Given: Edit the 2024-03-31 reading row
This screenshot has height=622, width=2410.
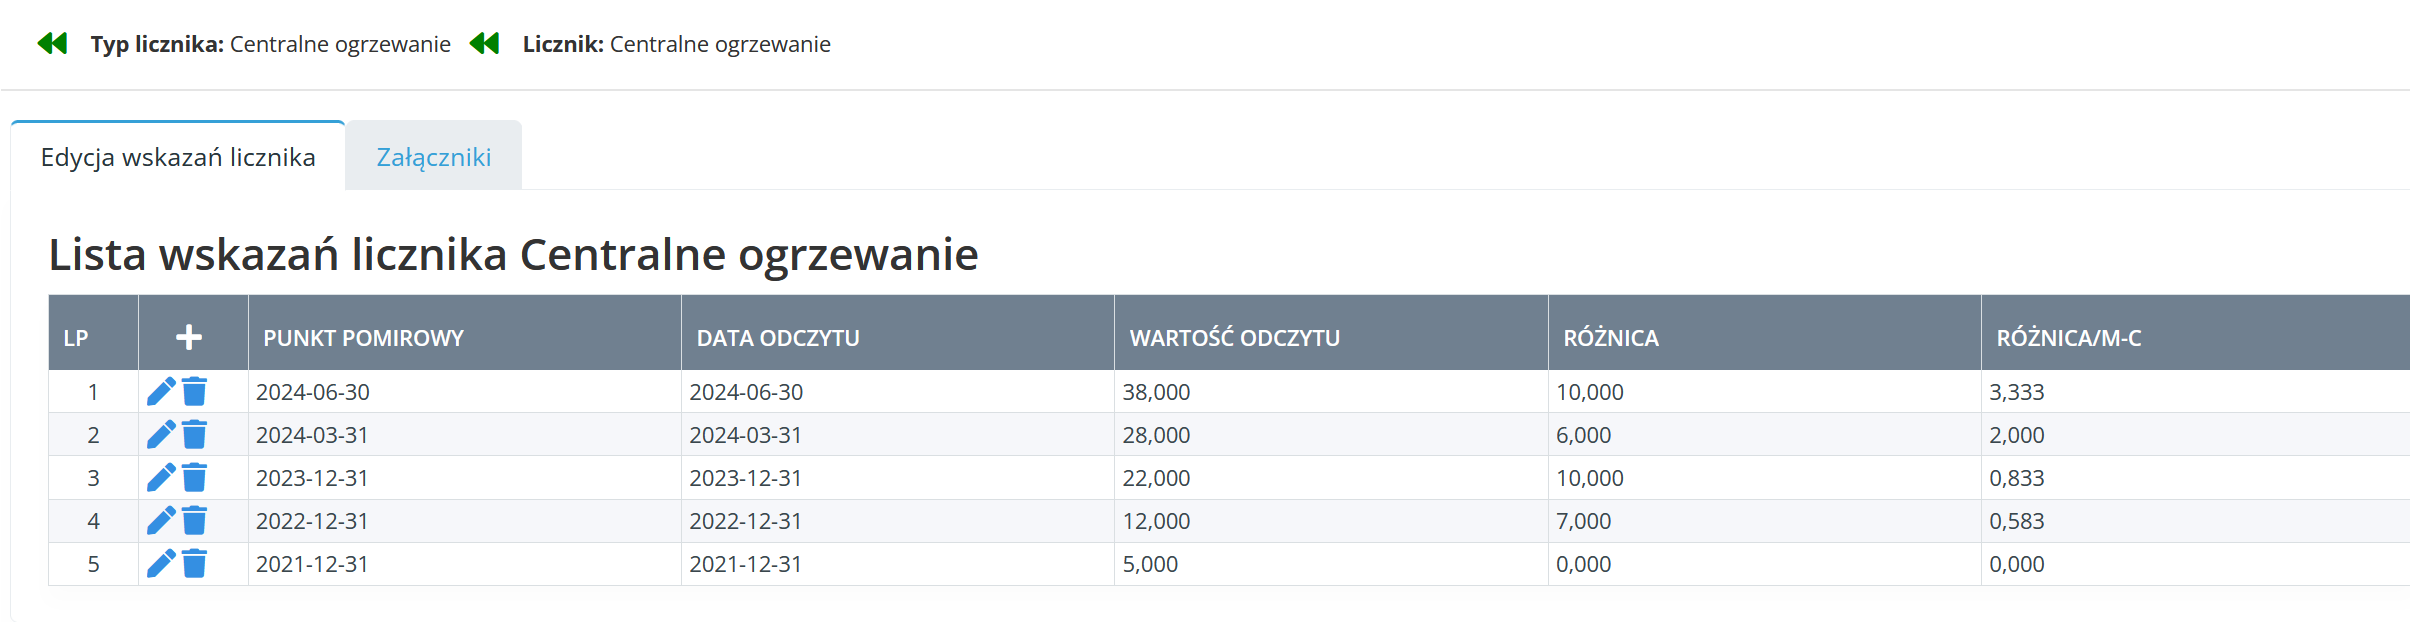Looking at the screenshot, I should pos(161,435).
